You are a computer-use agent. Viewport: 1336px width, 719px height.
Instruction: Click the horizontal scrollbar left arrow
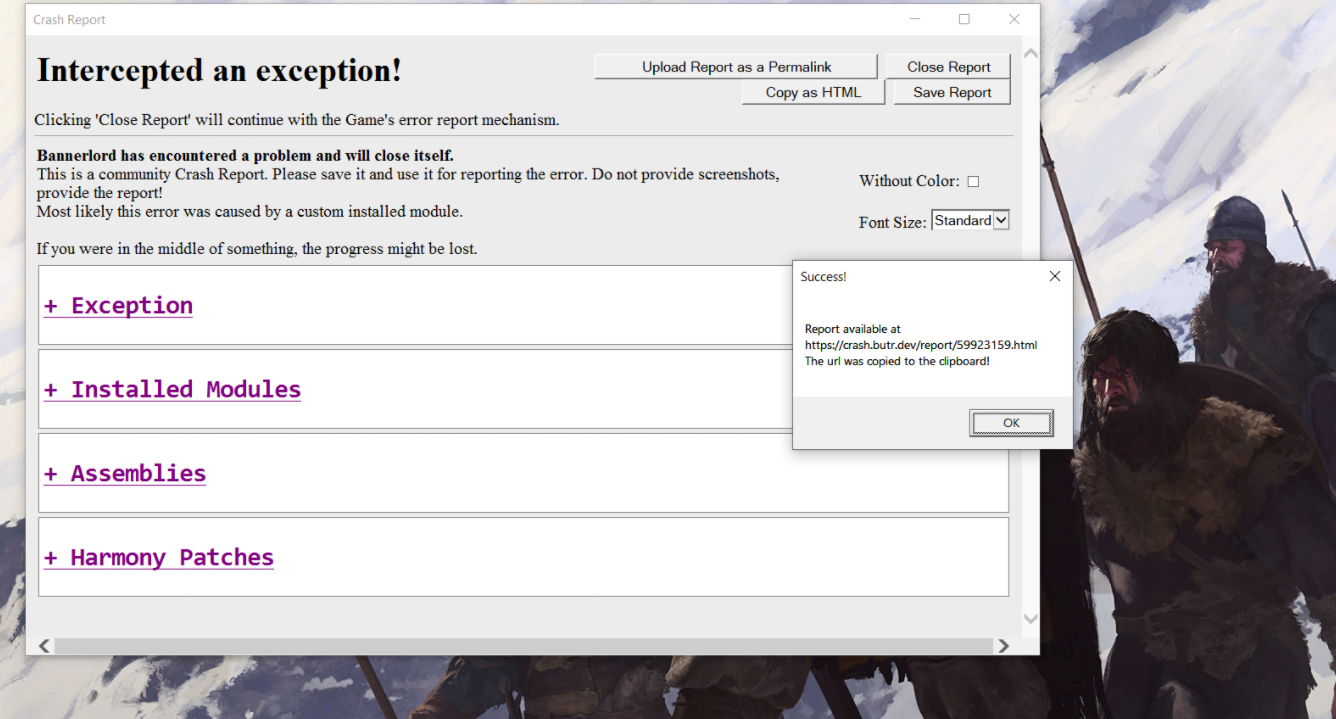pyautogui.click(x=44, y=646)
